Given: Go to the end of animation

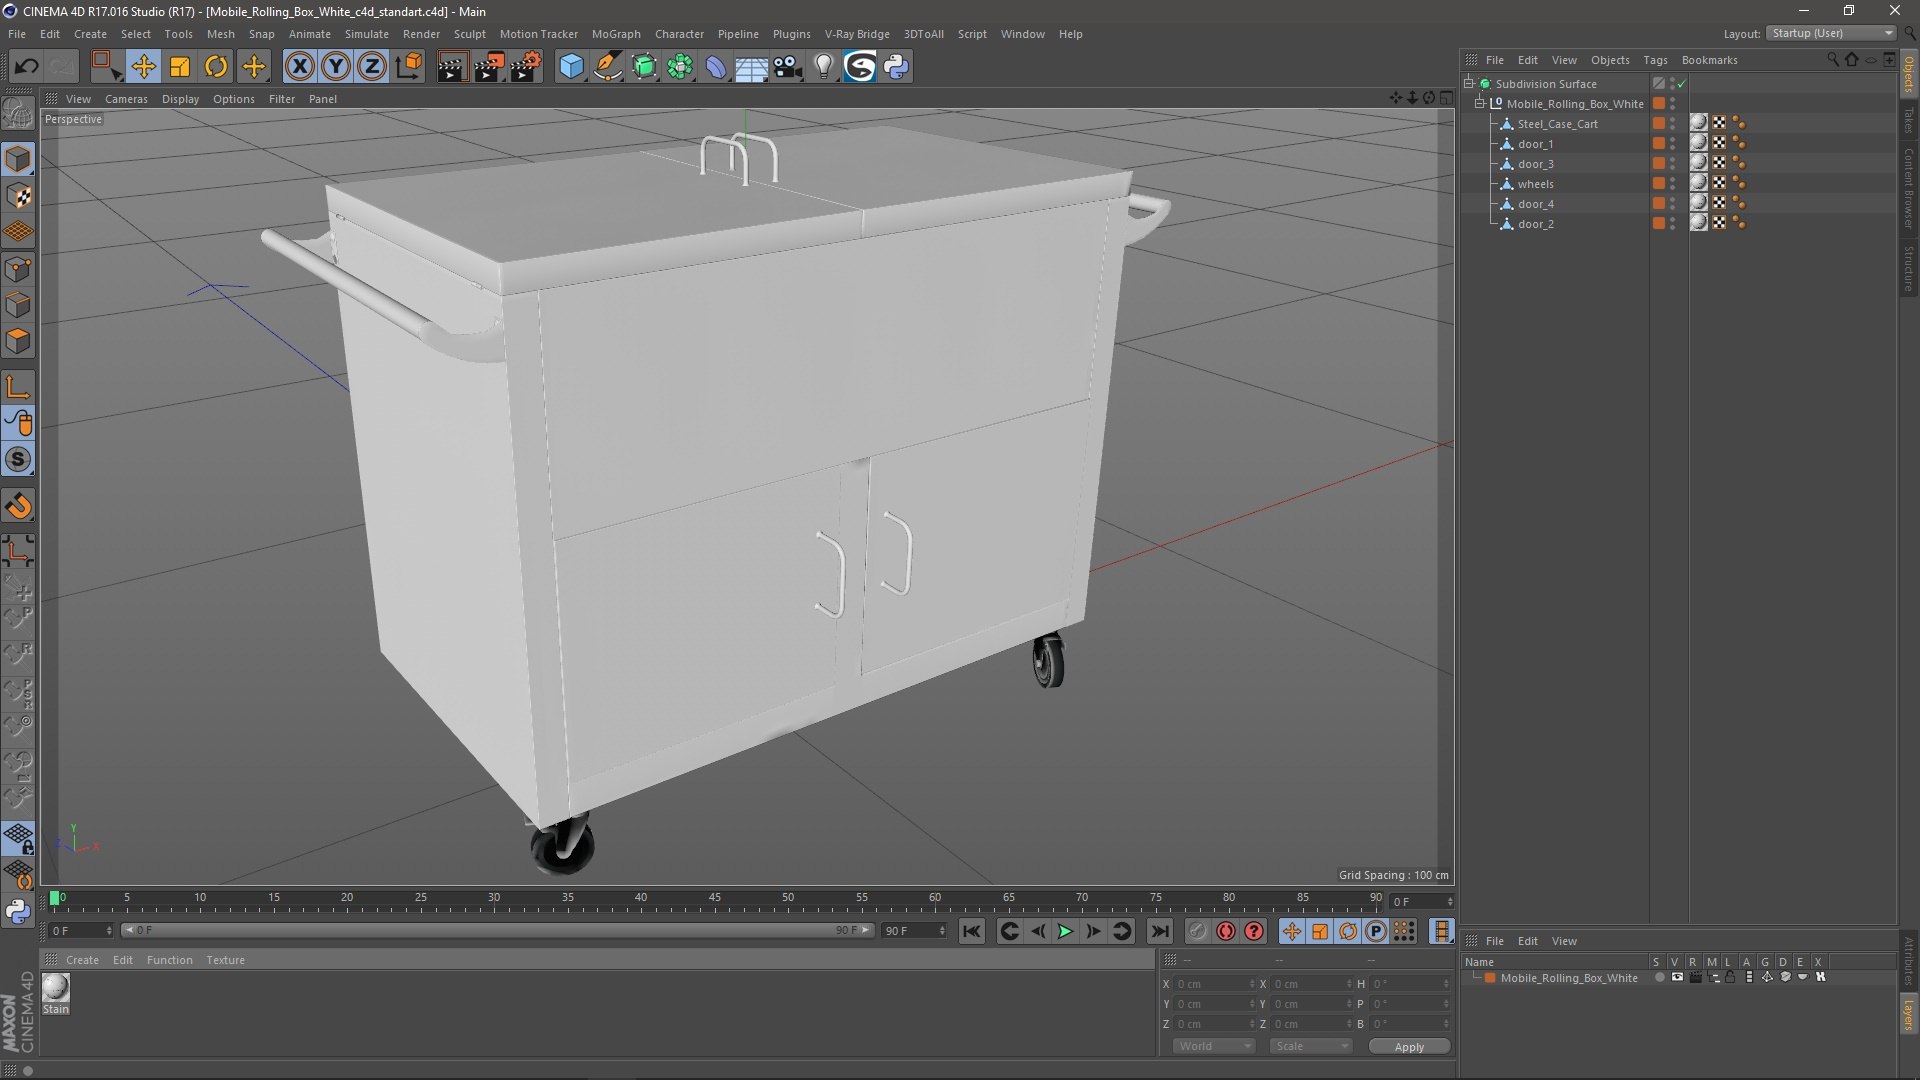Looking at the screenshot, I should pyautogui.click(x=1159, y=931).
